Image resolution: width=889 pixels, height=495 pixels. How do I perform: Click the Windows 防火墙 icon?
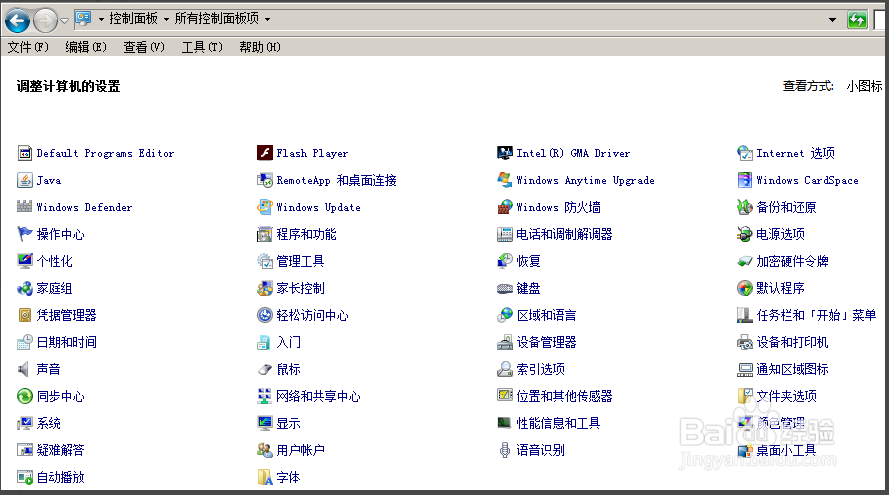(x=505, y=207)
